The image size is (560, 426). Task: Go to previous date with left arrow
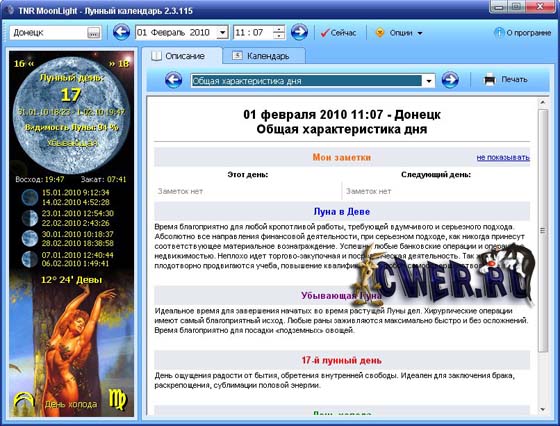121,32
